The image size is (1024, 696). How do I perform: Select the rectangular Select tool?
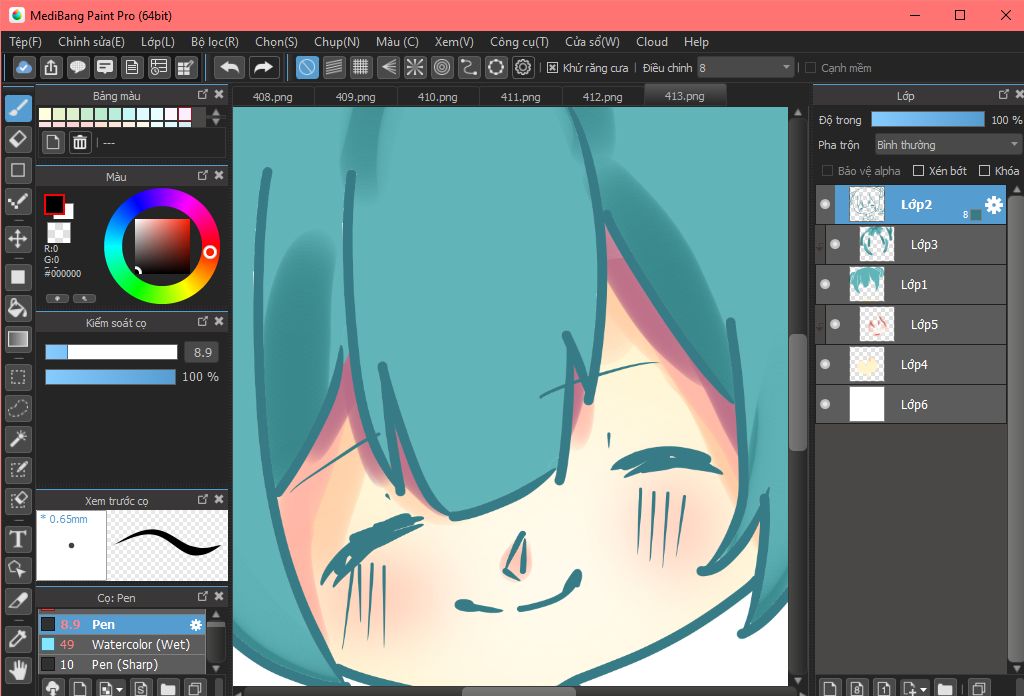pyautogui.click(x=18, y=377)
